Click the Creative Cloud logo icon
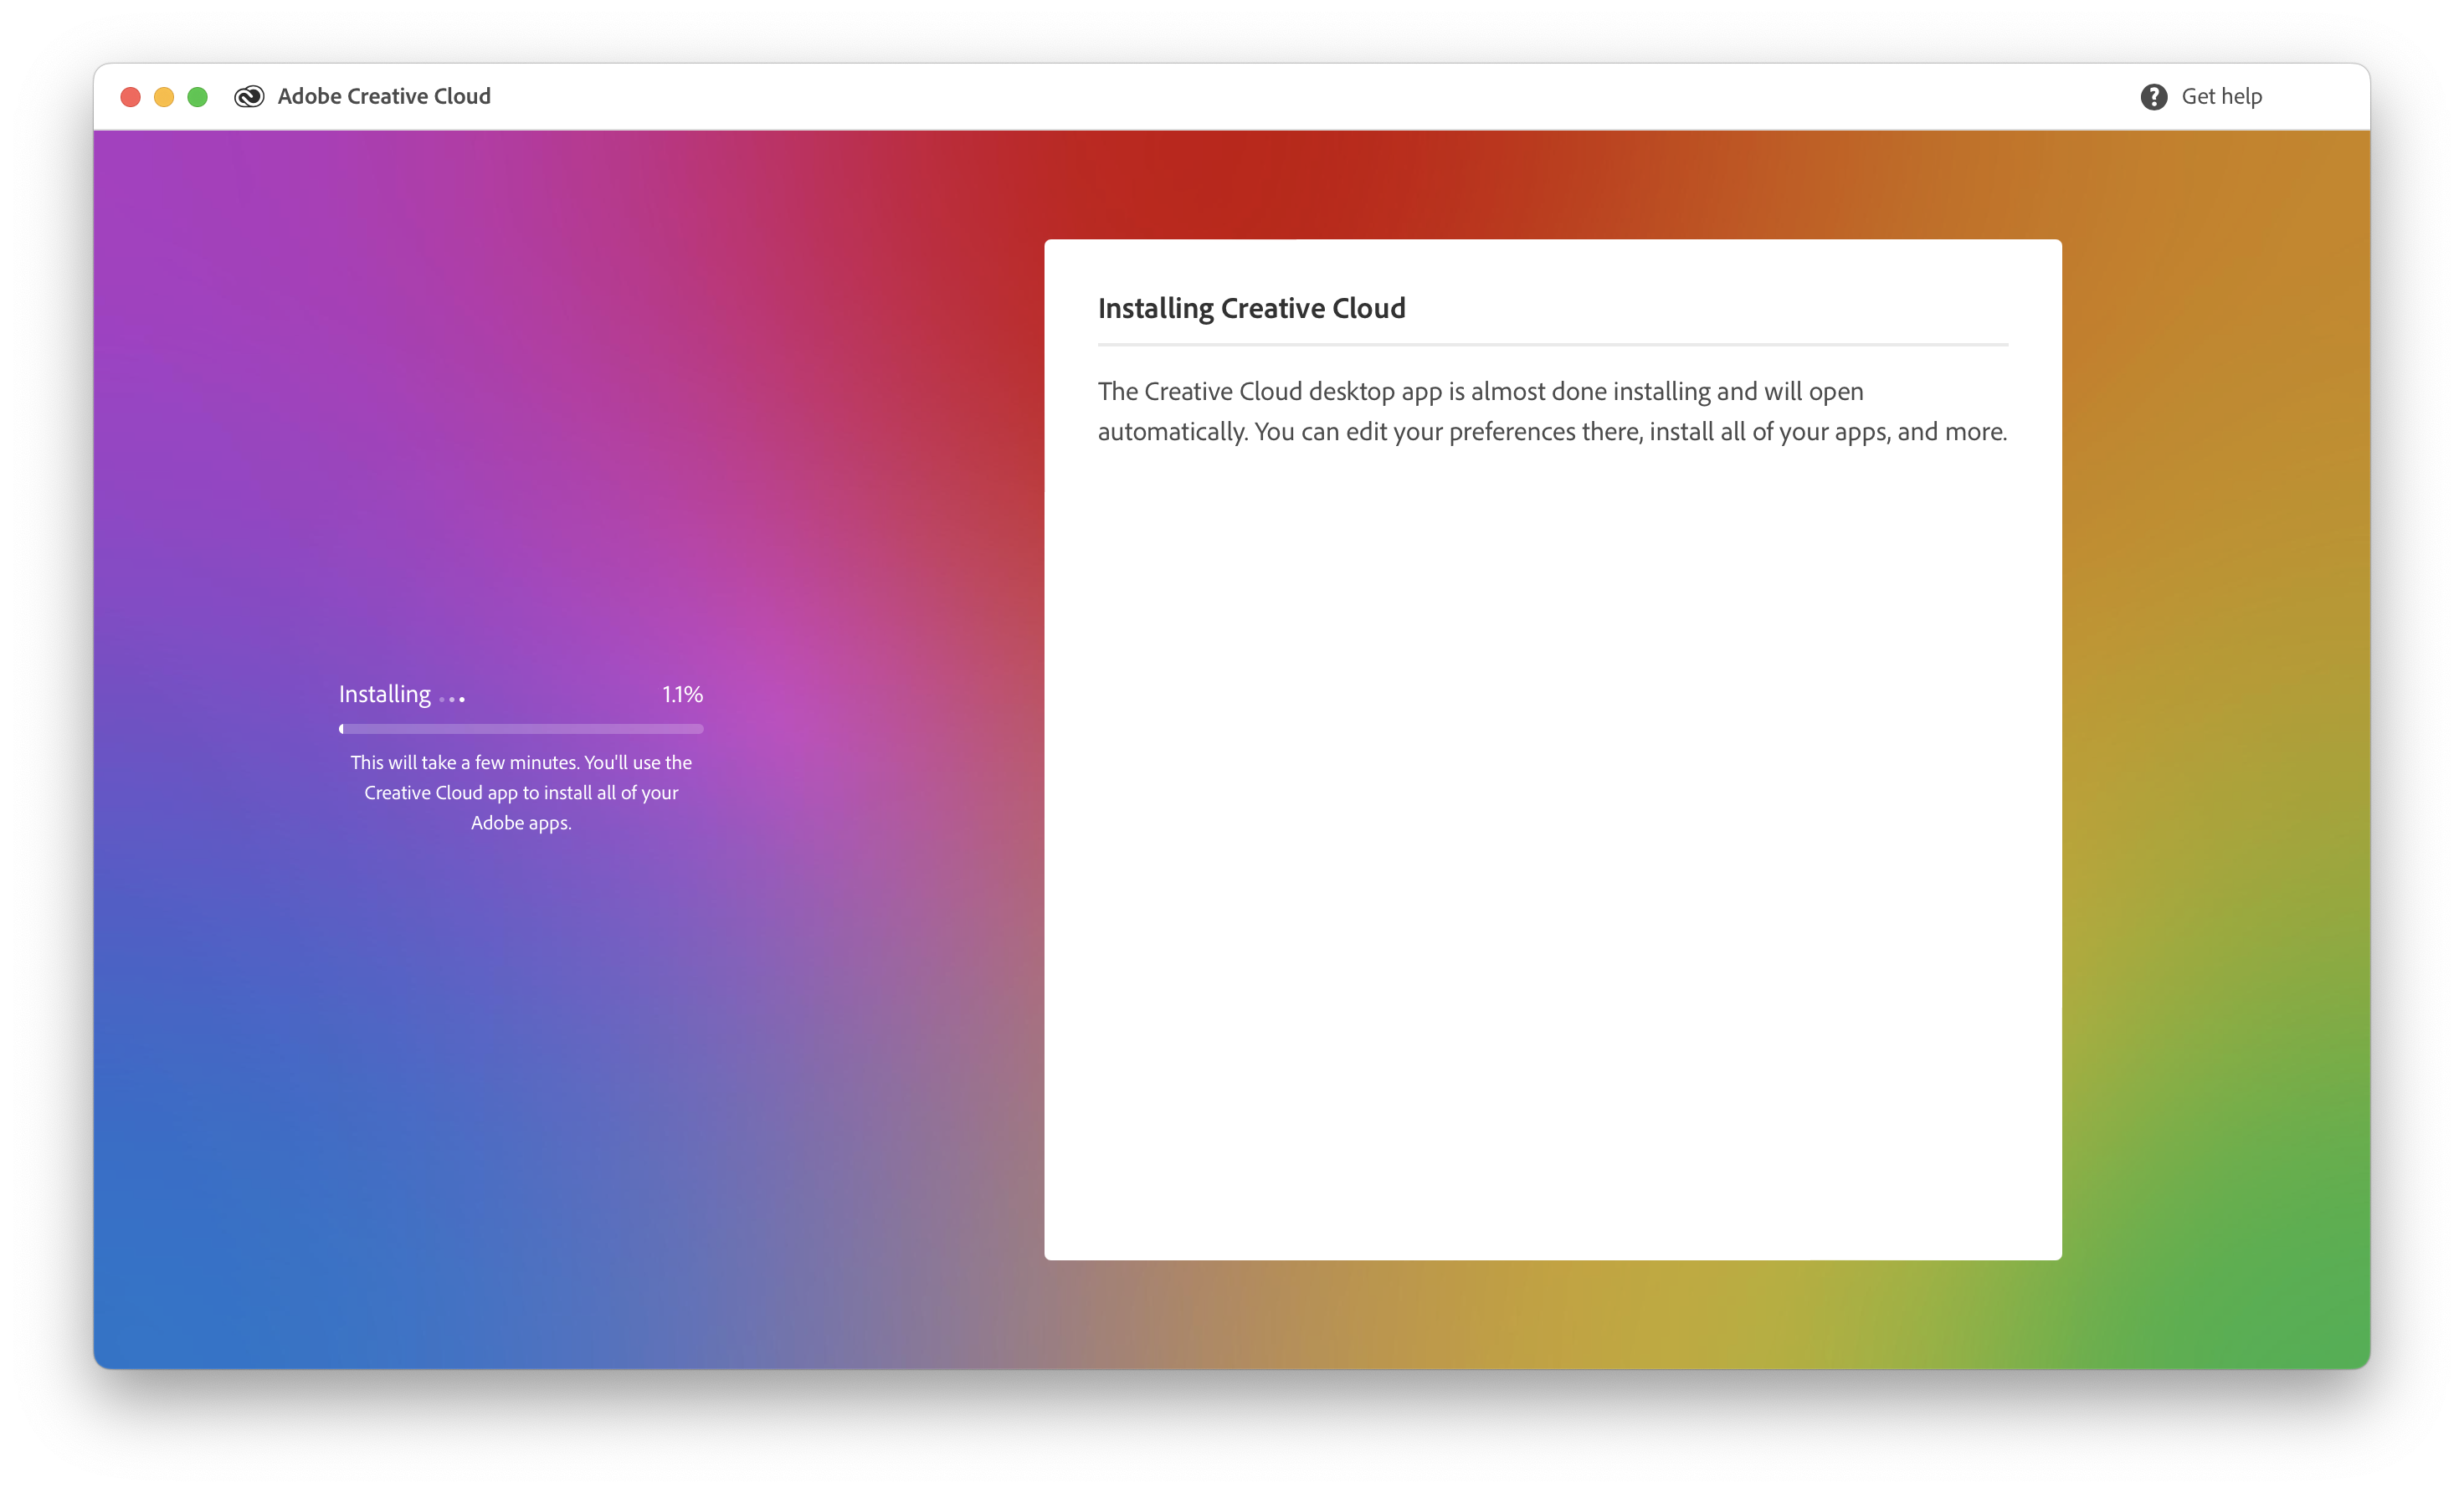 249,96
